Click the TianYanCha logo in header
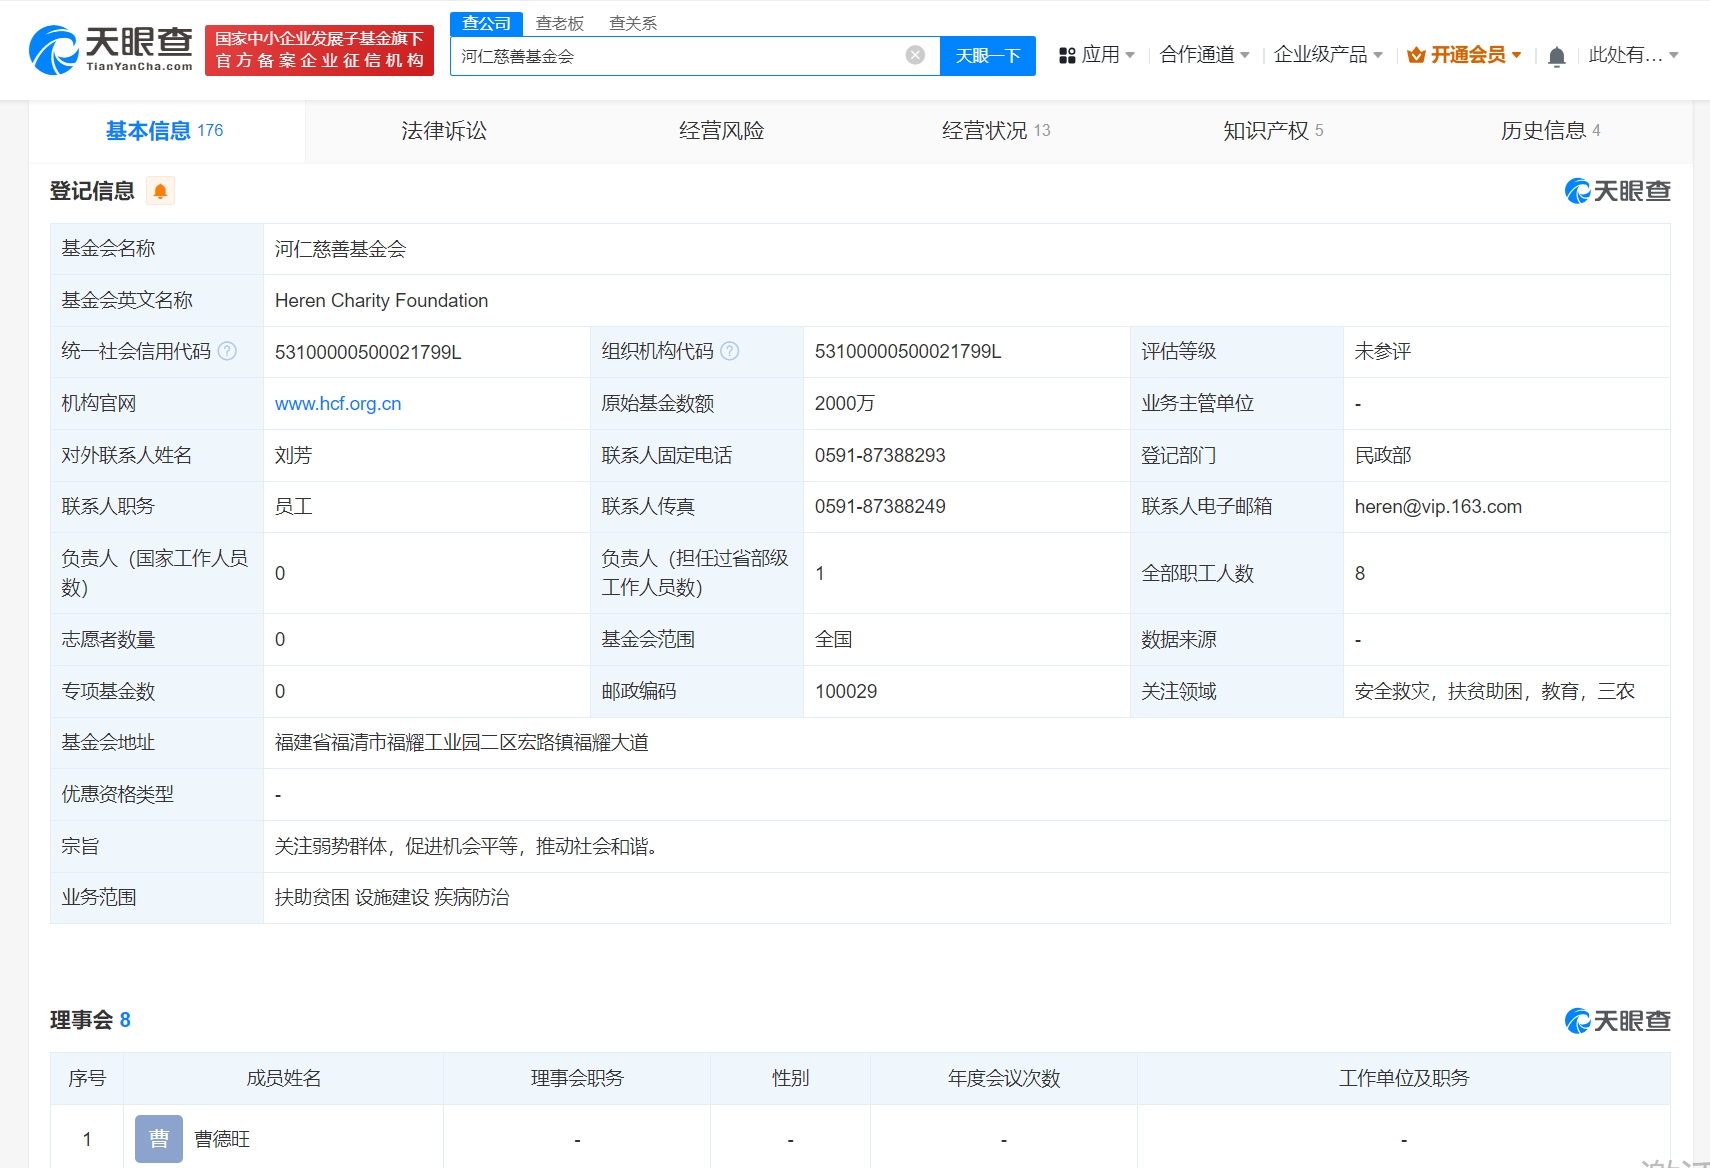This screenshot has width=1710, height=1168. tap(110, 50)
